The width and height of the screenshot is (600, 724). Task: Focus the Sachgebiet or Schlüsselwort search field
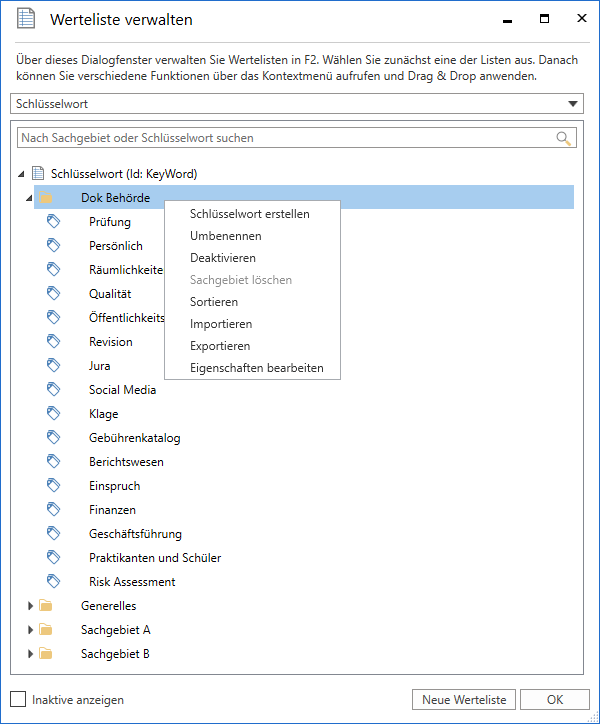[x=285, y=138]
